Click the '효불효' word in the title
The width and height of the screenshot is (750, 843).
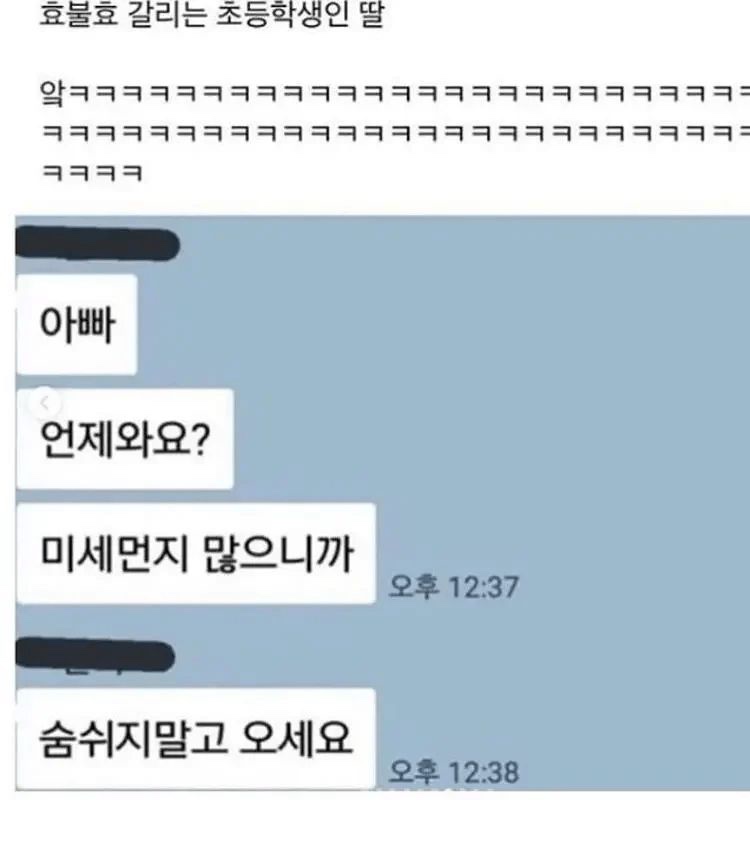click(x=78, y=13)
